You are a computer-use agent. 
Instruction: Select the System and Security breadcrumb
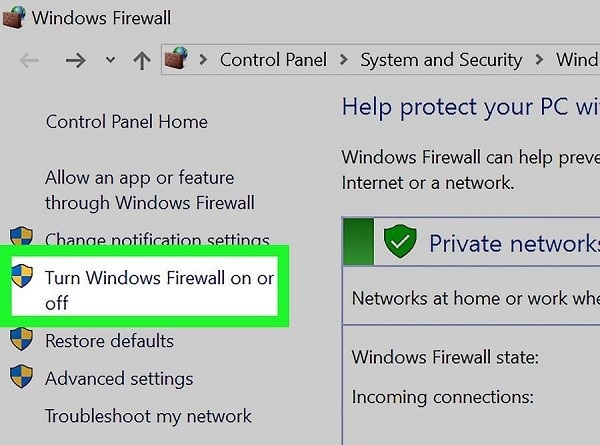coord(441,60)
